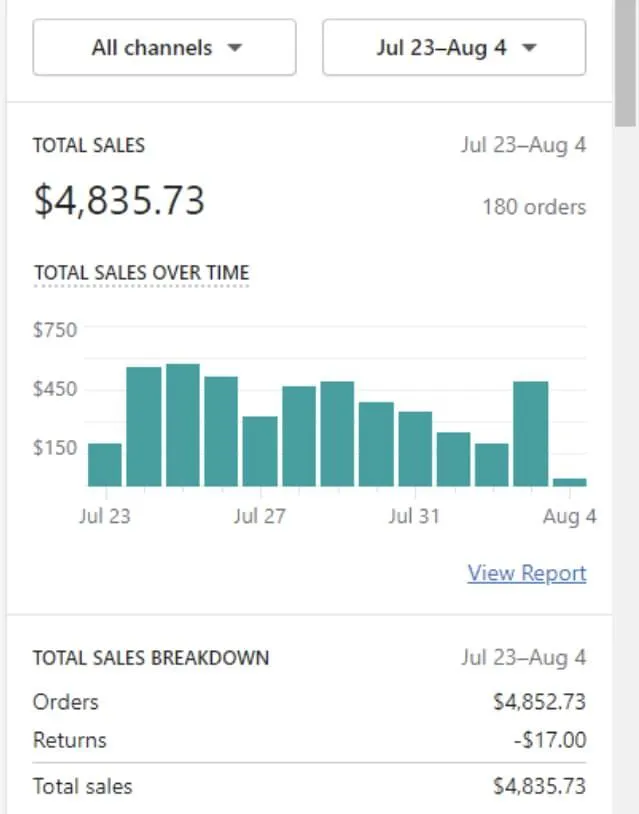
Task: Click the sales bar above Jul 27
Action: tap(260, 451)
